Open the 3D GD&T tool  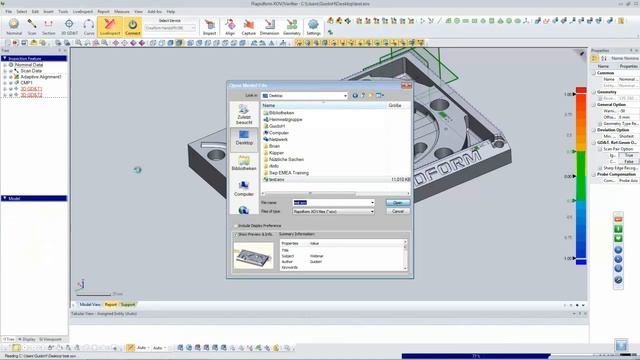(69, 27)
